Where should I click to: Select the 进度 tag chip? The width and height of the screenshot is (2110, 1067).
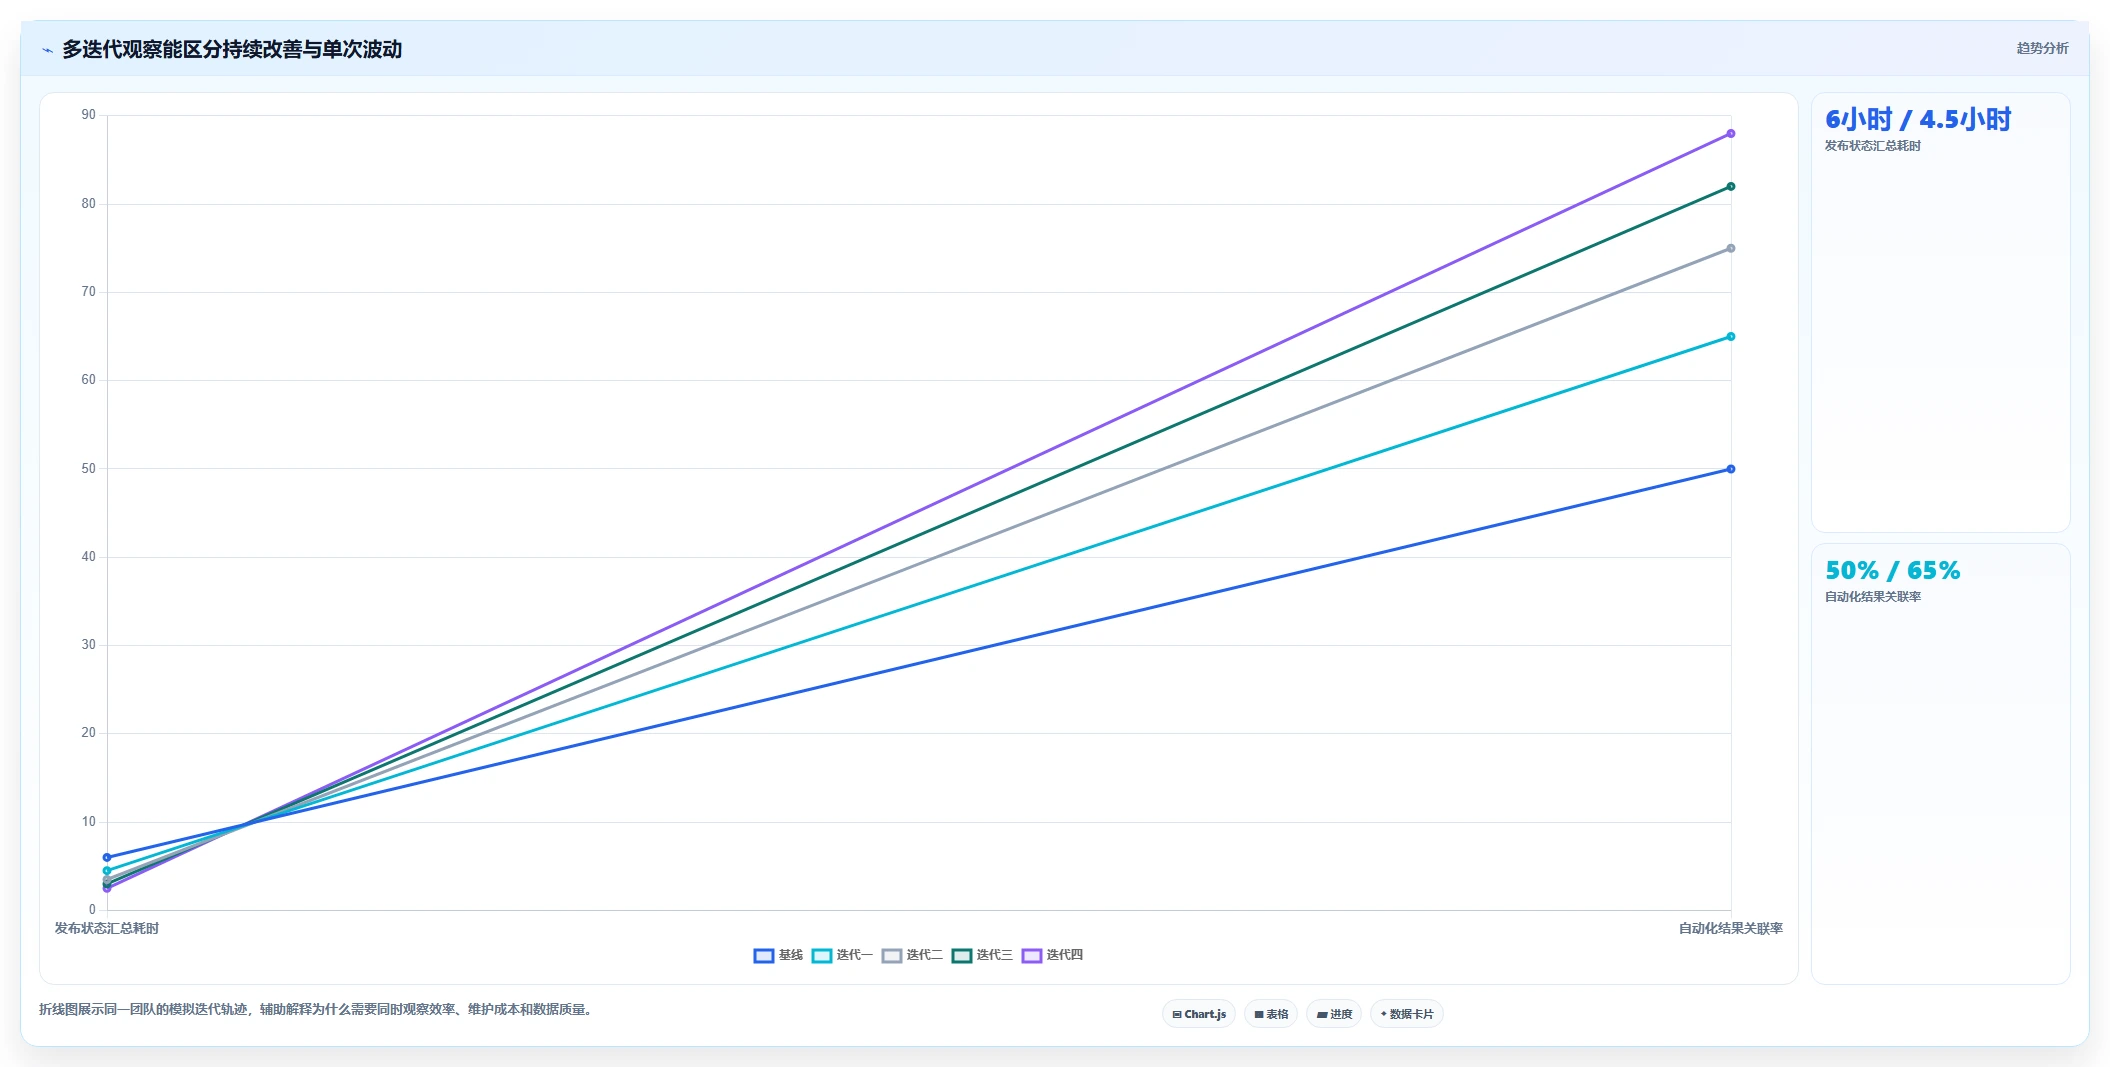tap(1334, 1014)
